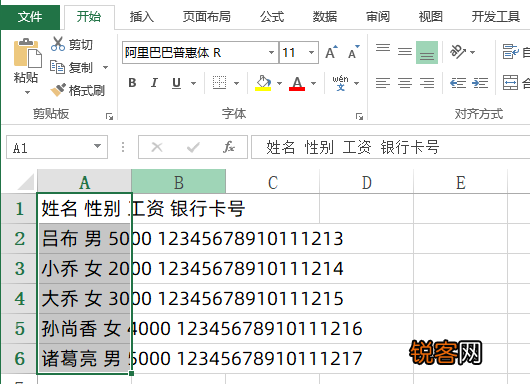Viewport: 530px width, 384px height.
Task: Switch to the 视图 View tab
Action: click(430, 17)
